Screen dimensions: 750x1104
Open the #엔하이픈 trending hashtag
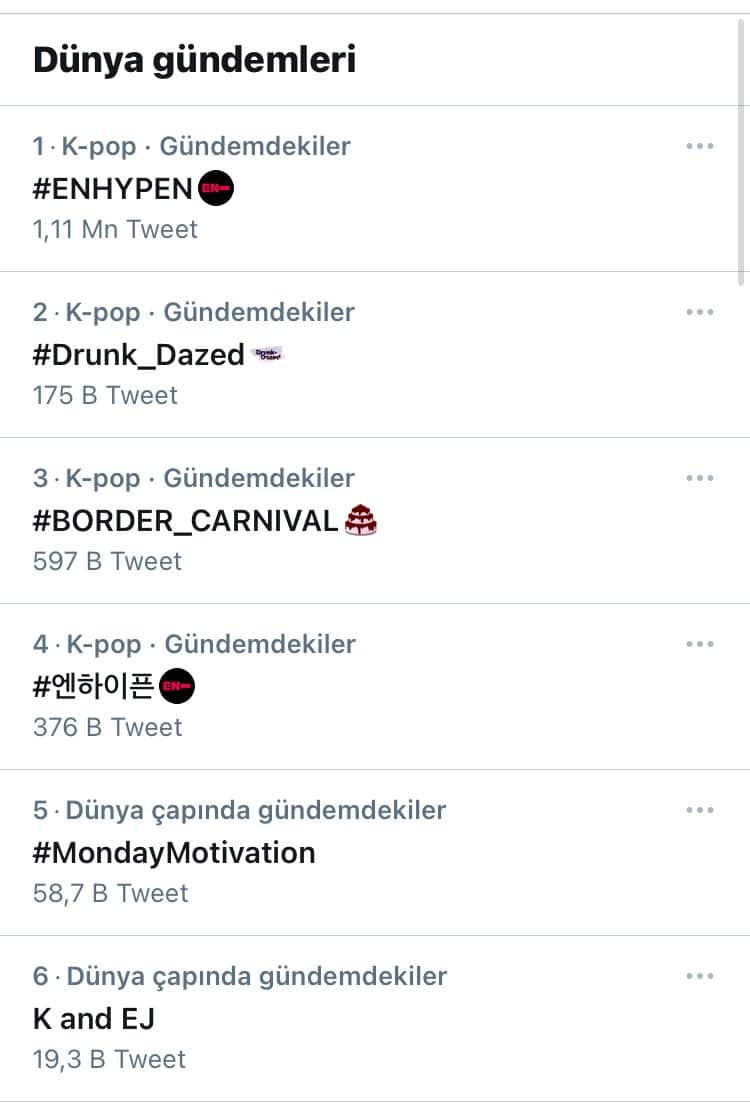(x=94, y=686)
